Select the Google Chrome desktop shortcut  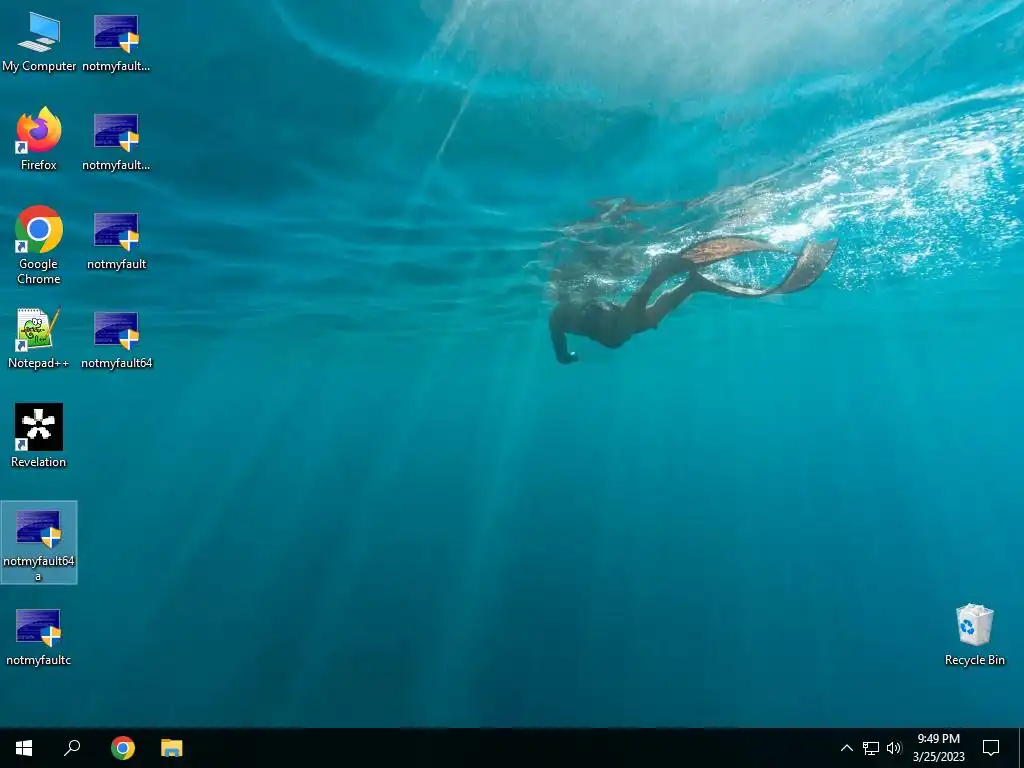pos(39,245)
